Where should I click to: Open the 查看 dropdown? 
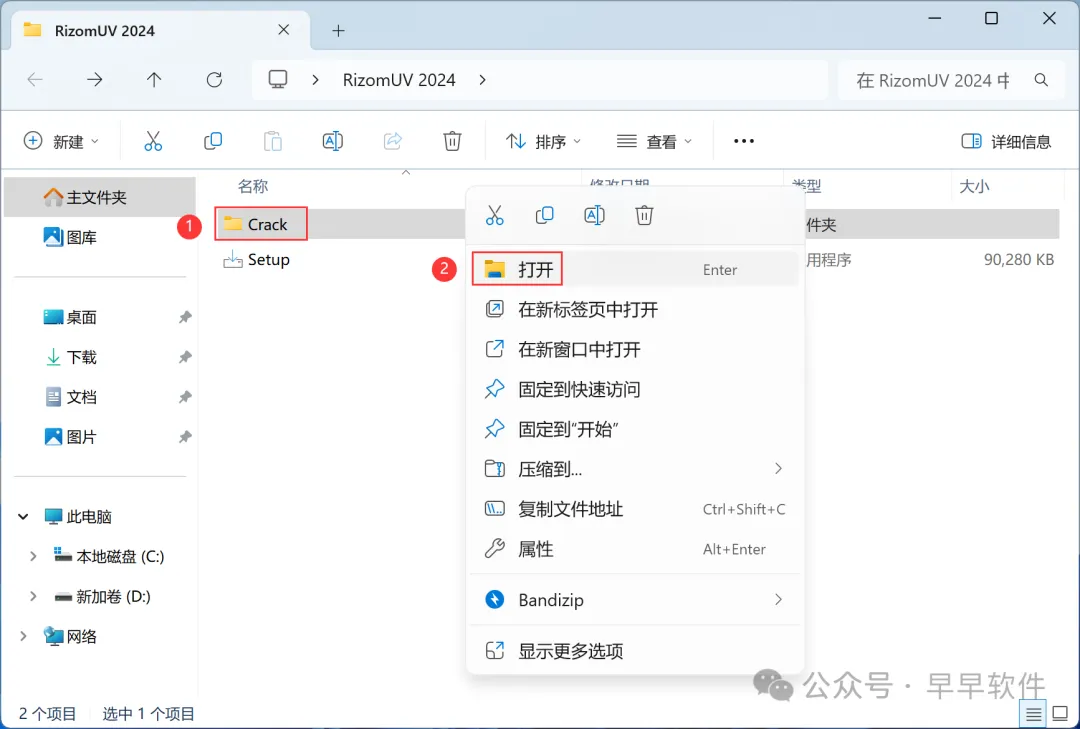654,141
